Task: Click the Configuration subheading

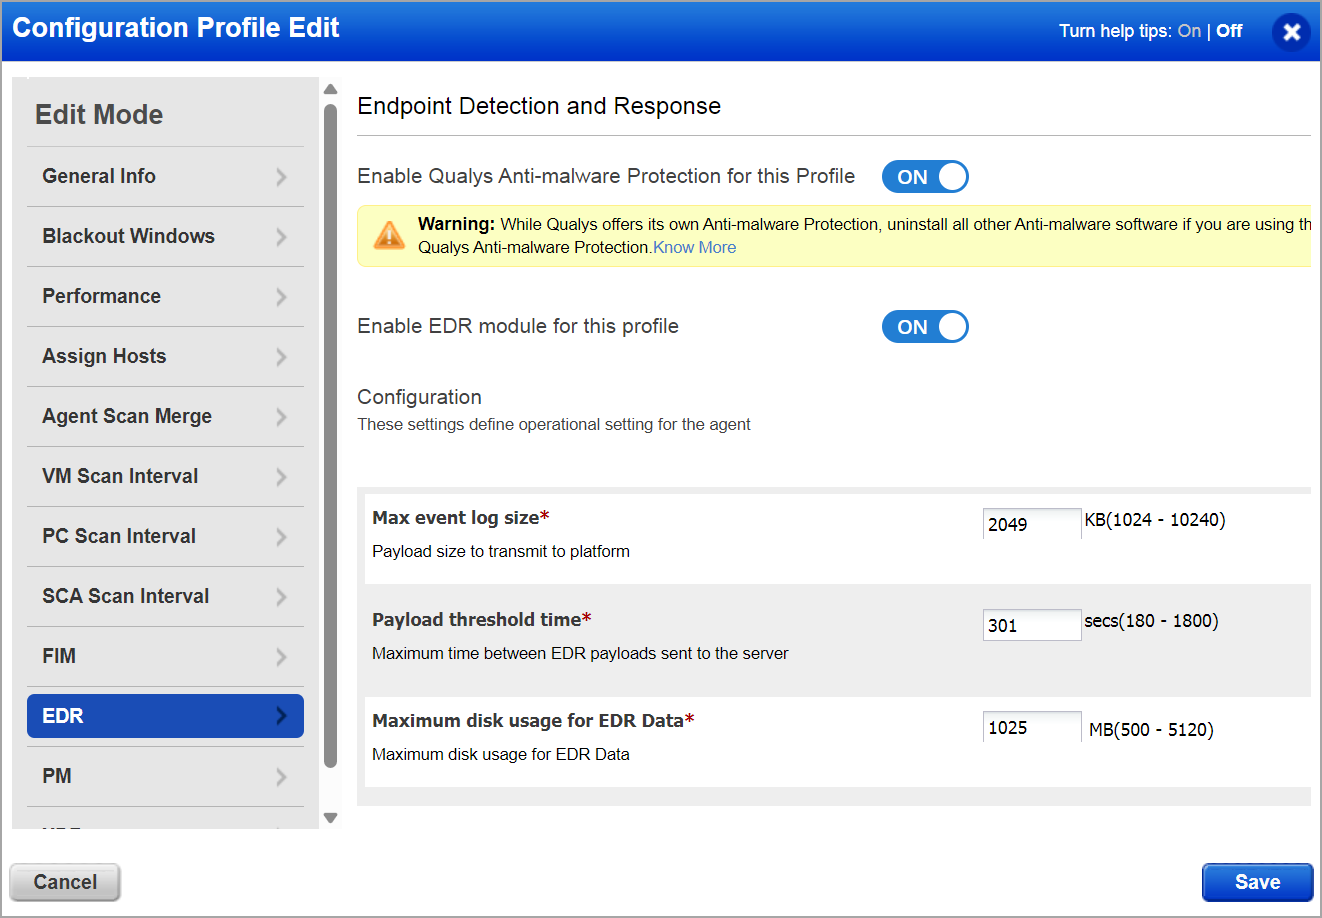Action: [419, 397]
